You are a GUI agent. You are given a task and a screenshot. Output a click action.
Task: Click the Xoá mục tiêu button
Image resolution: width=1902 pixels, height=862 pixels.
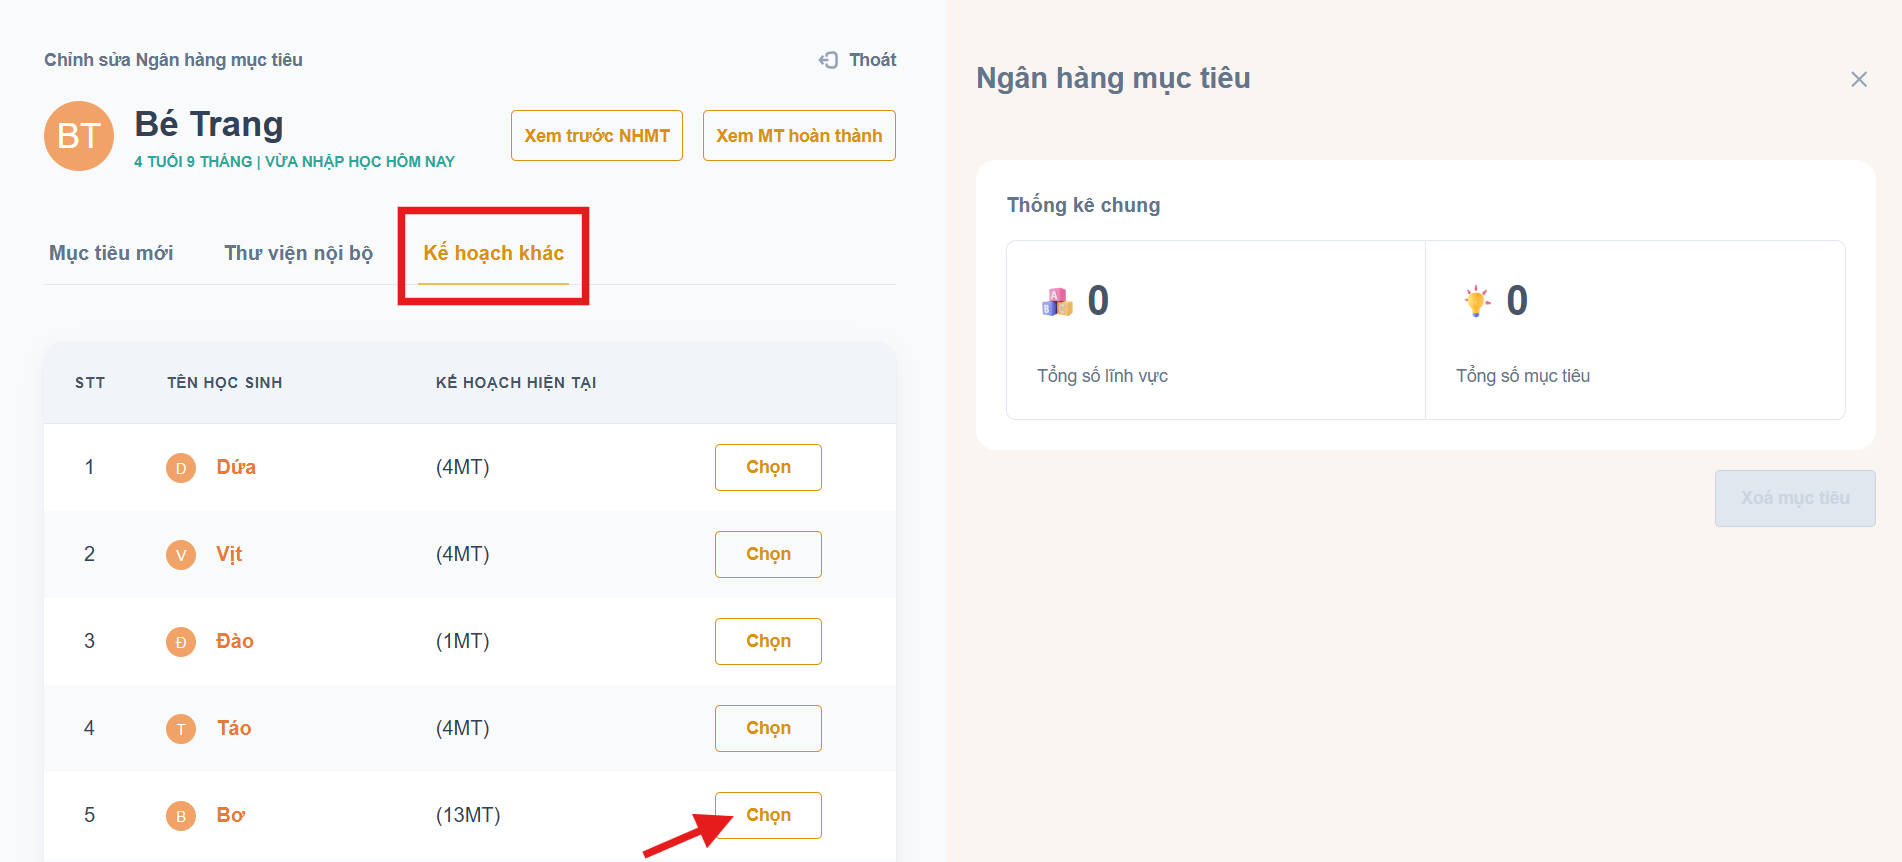1794,498
